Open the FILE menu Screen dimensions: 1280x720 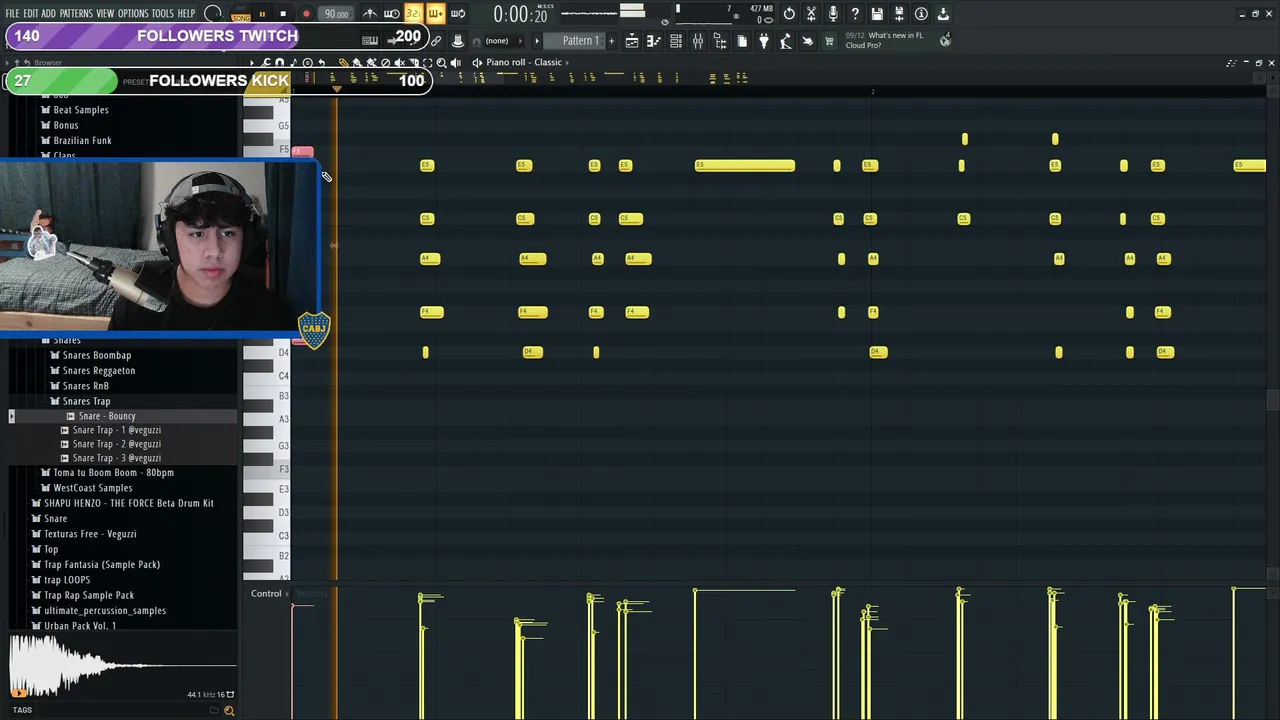12,14
